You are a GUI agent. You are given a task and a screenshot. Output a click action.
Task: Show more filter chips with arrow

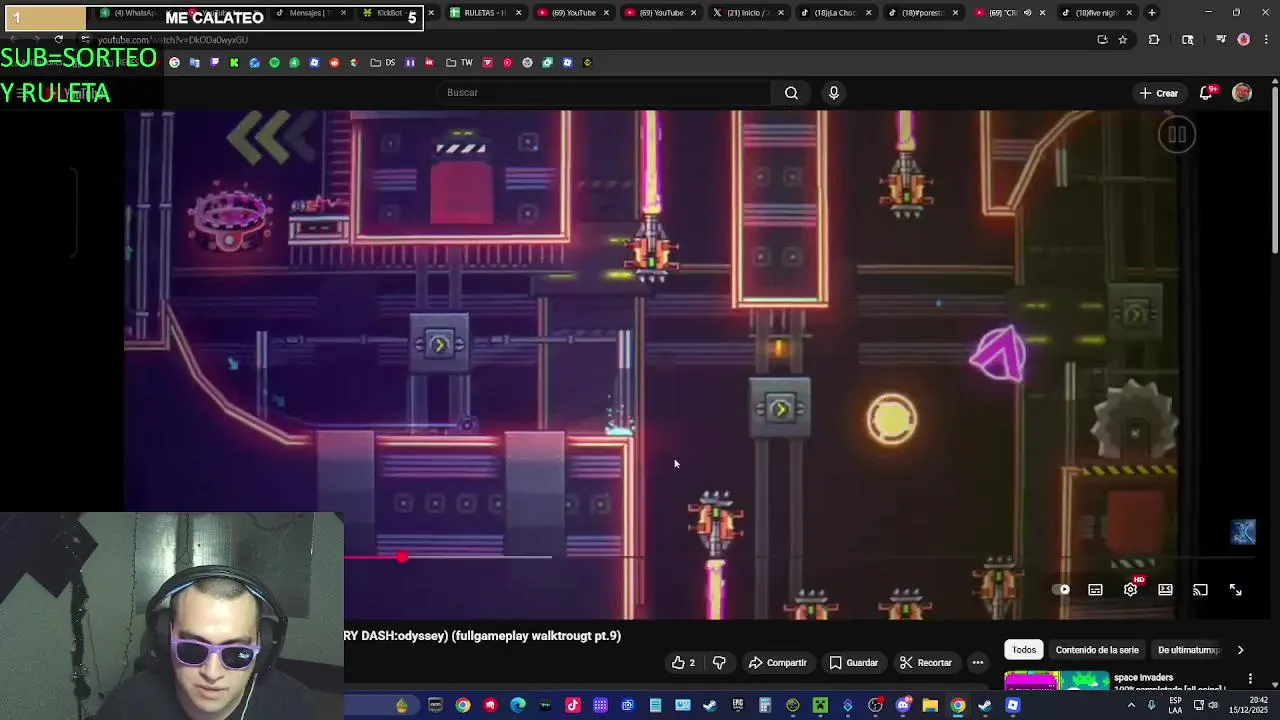1240,650
